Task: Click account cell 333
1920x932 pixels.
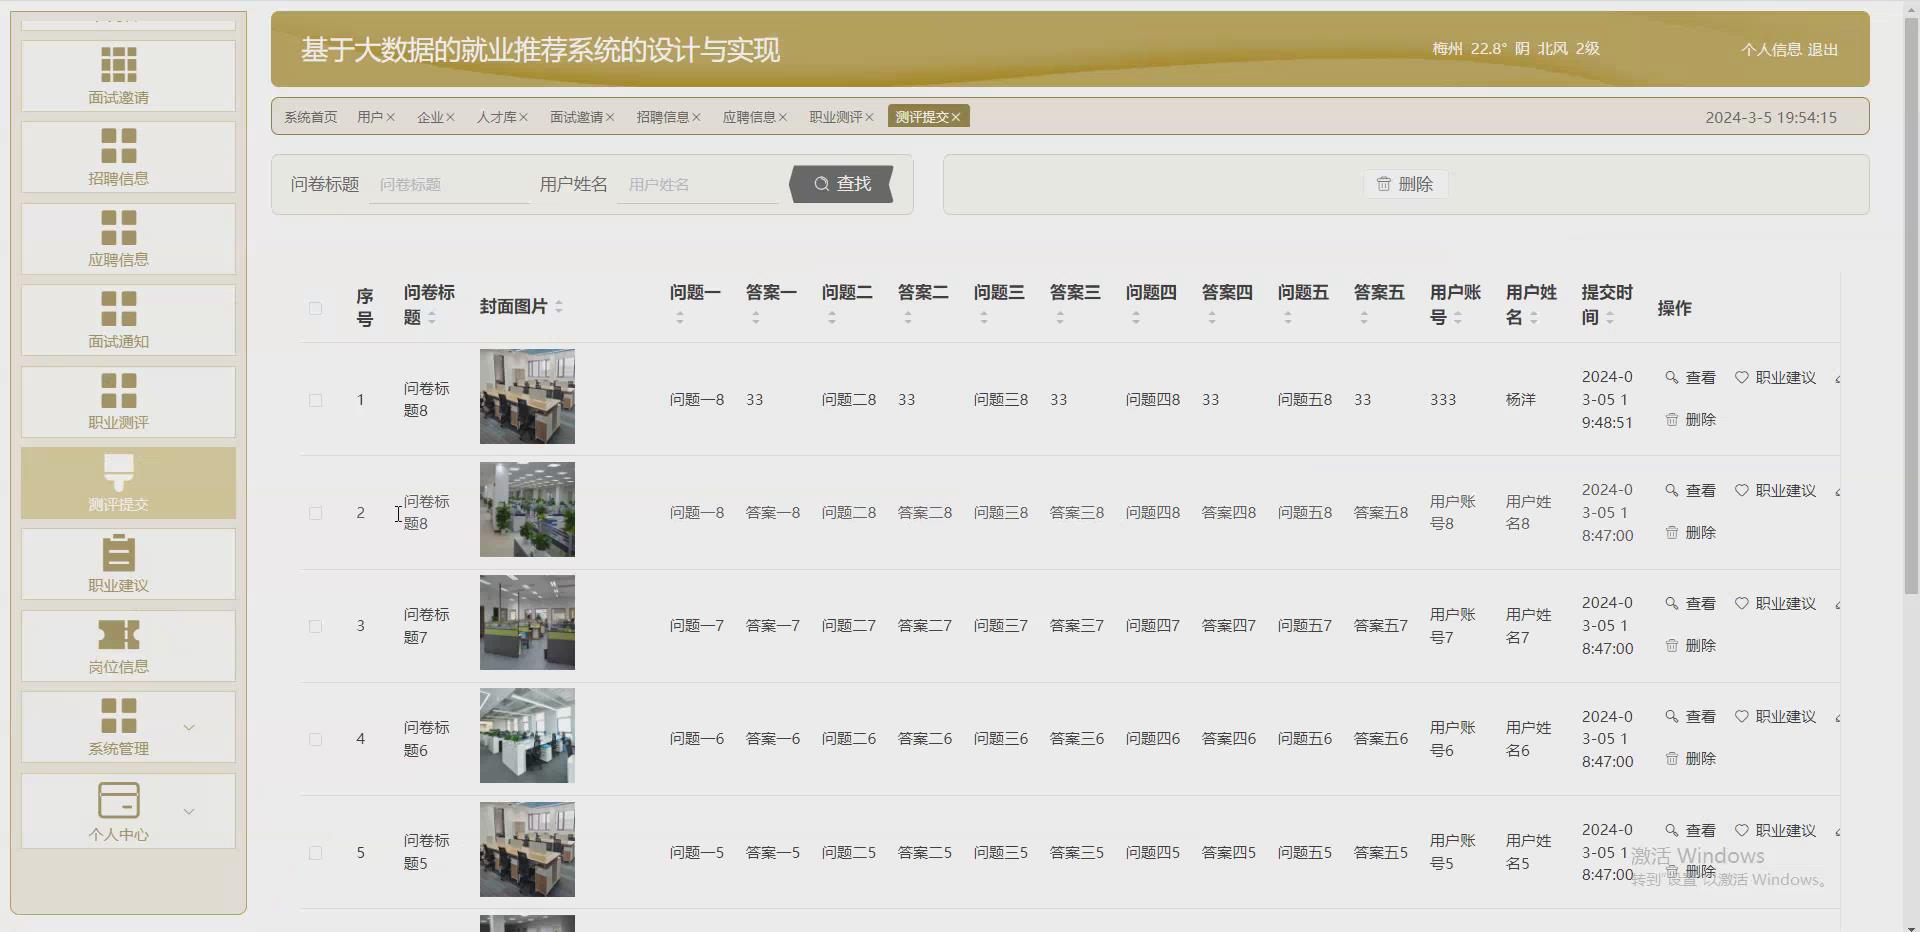Action: click(x=1443, y=399)
